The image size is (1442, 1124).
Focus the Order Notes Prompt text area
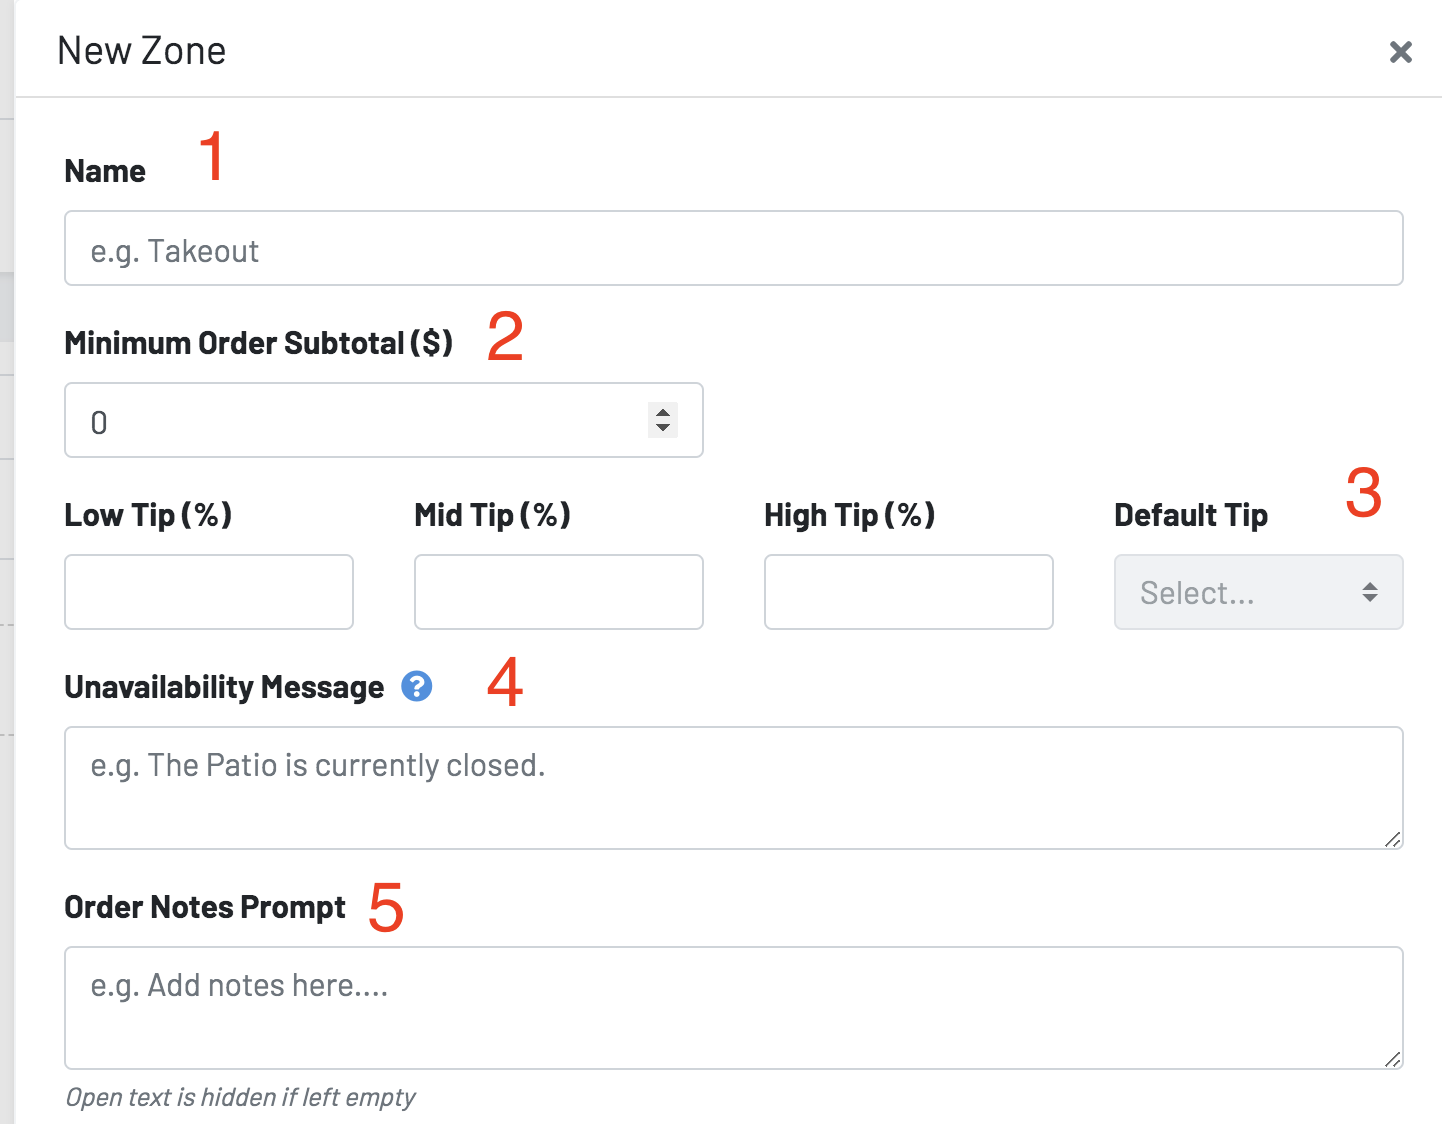point(733,1008)
